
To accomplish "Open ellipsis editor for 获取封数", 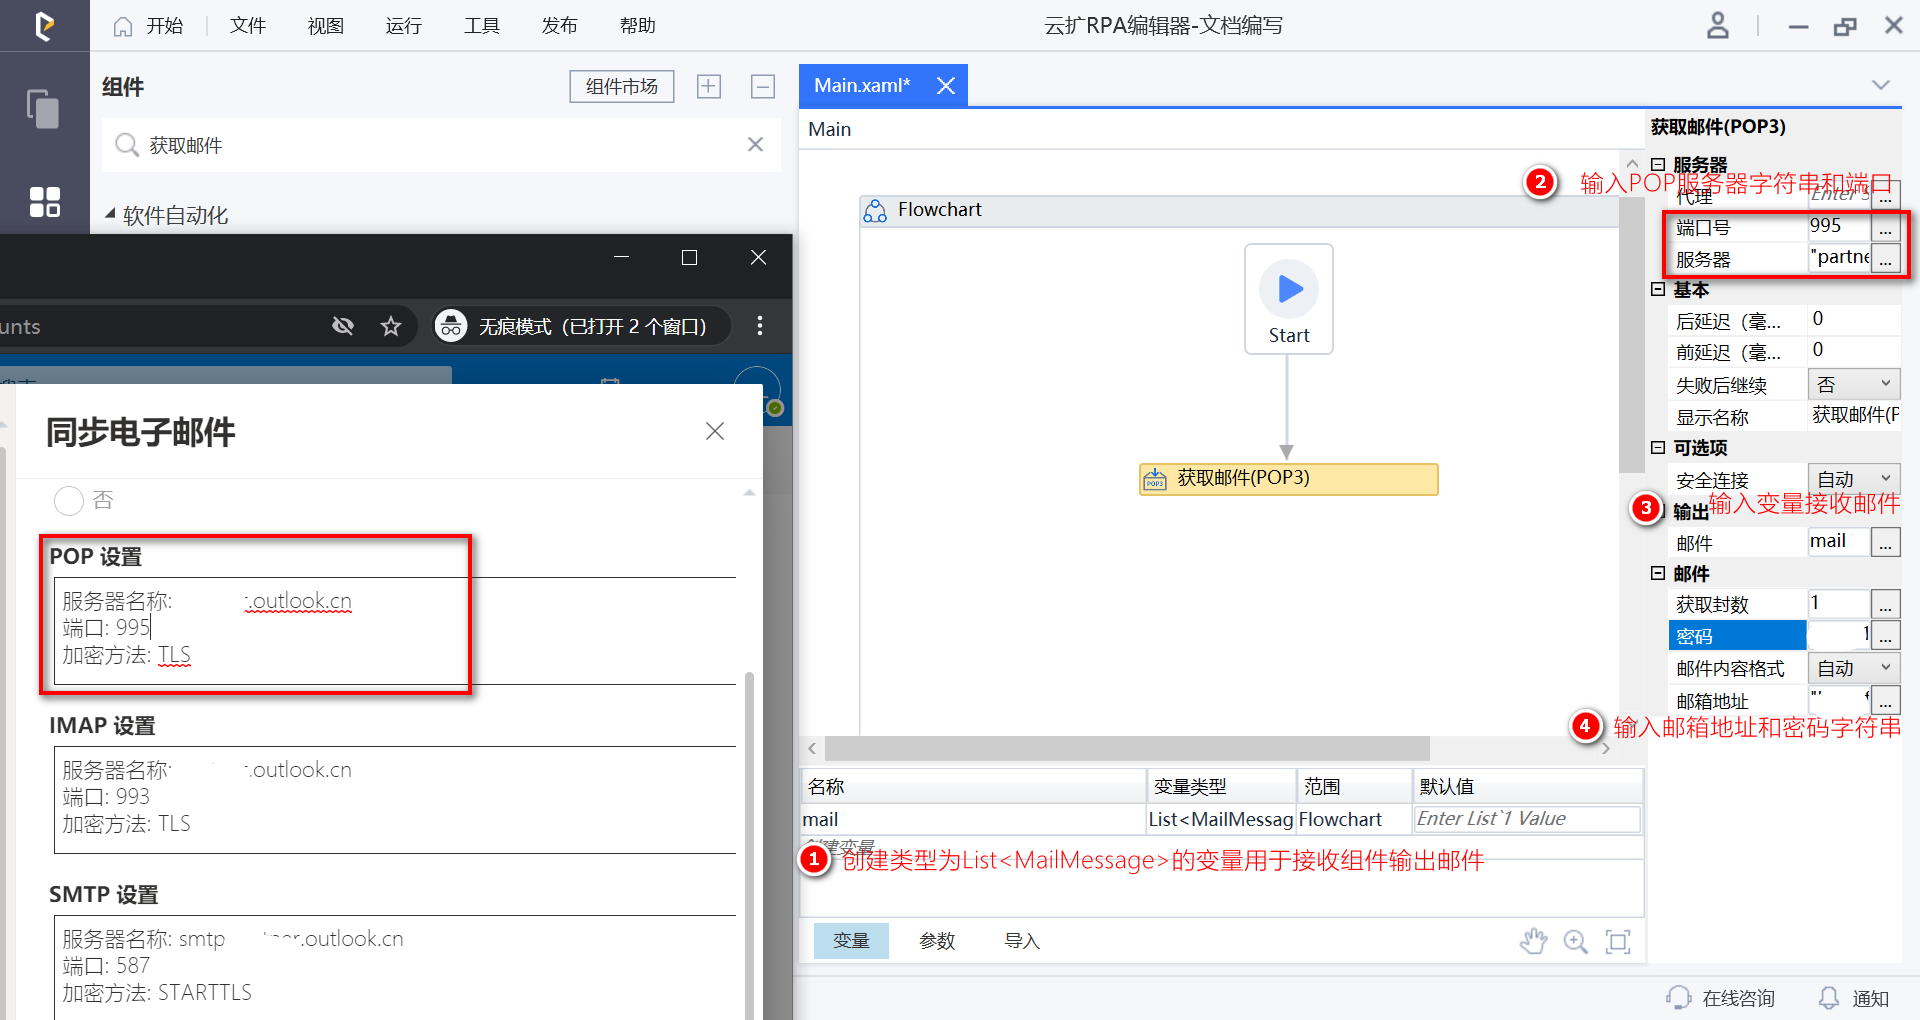I will [1885, 604].
